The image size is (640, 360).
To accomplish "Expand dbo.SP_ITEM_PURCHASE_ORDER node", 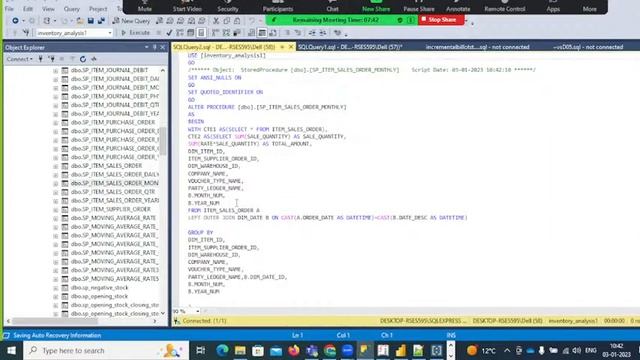I will coord(56,122).
